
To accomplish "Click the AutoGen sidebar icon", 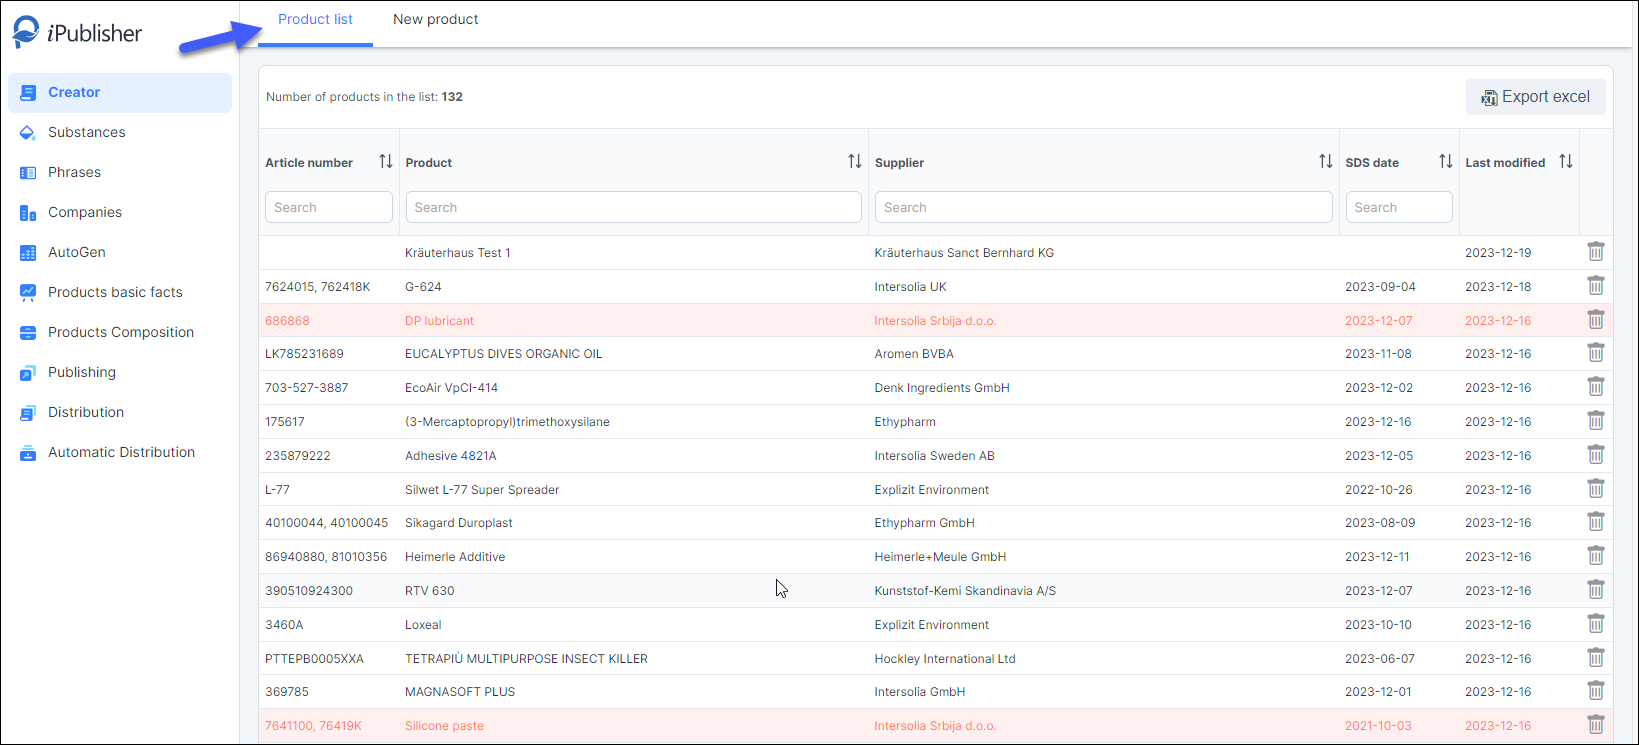I will point(28,252).
